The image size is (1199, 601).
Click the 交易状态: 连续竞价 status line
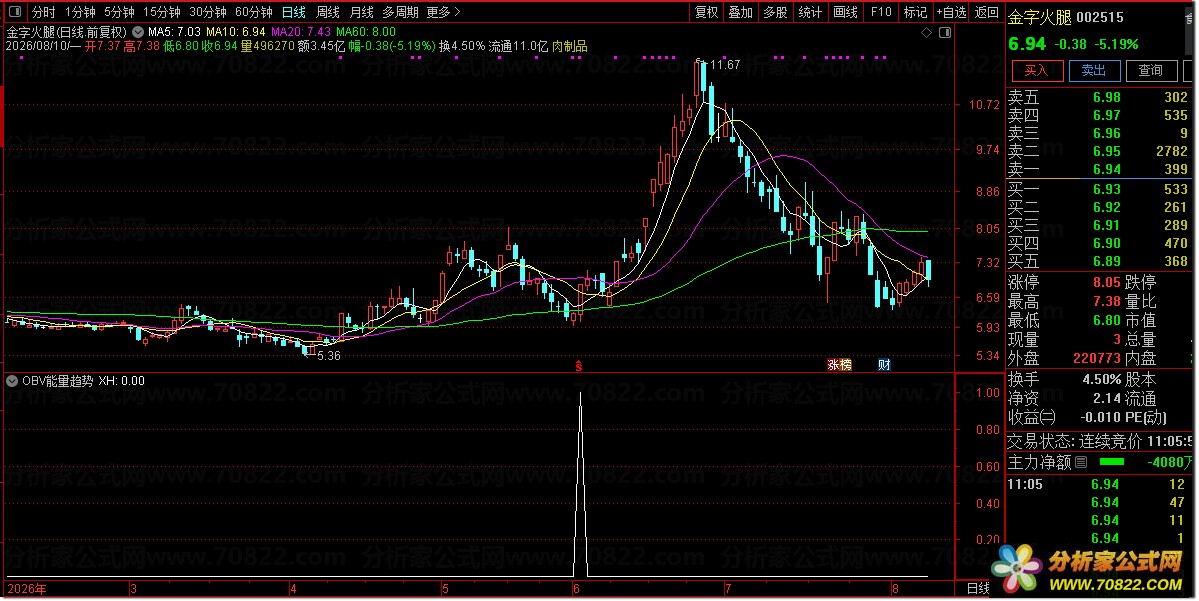click(1099, 441)
